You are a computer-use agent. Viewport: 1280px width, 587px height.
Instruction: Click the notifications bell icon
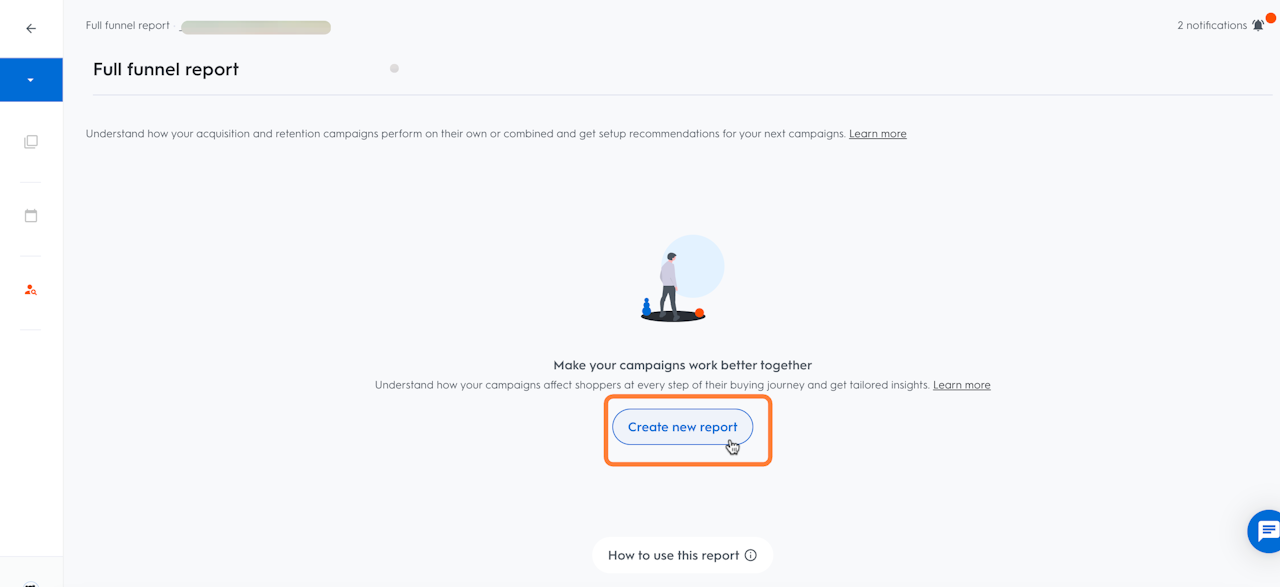pos(1258,25)
